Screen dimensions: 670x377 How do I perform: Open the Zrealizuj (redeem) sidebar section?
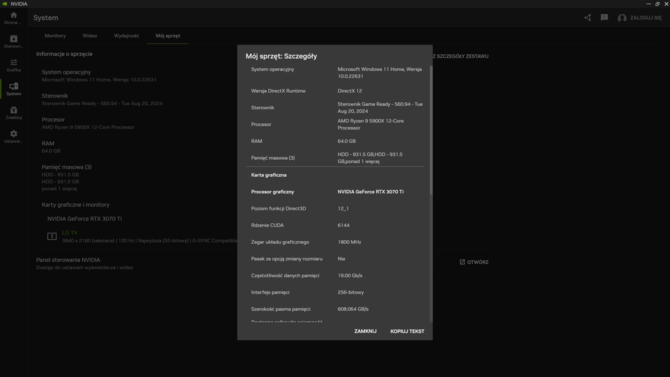tap(13, 113)
